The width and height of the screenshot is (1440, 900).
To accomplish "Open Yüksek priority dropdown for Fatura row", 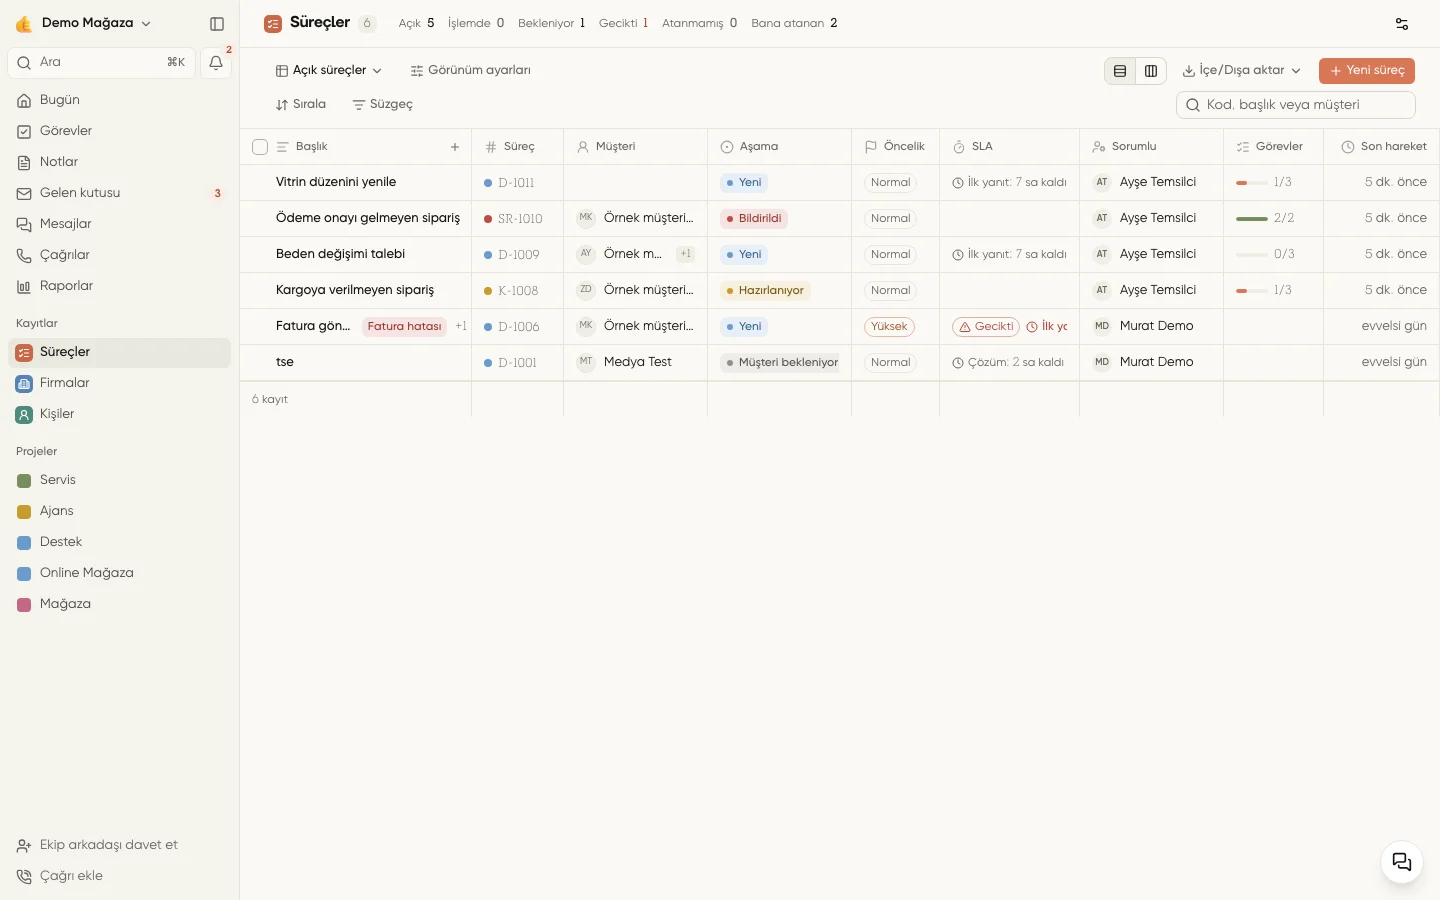I will [x=889, y=327].
